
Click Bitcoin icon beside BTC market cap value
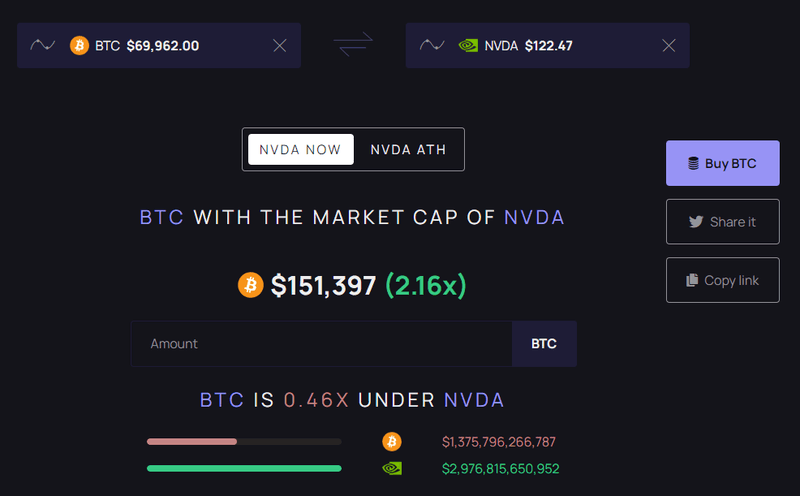pyautogui.click(x=392, y=441)
